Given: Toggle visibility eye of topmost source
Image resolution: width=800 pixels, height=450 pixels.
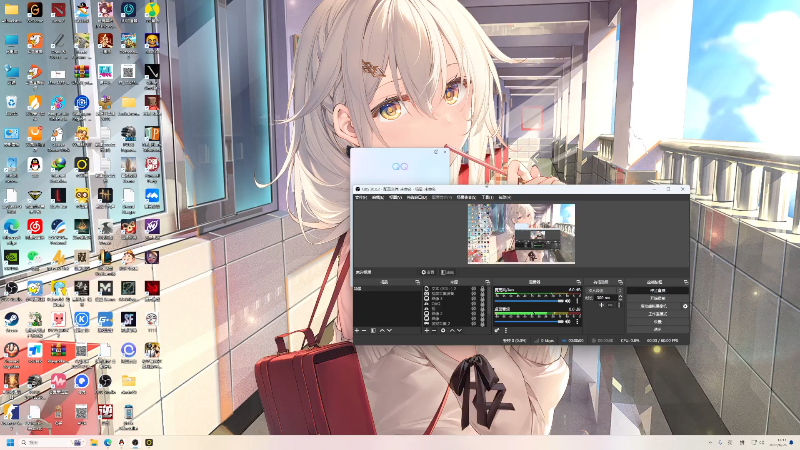Looking at the screenshot, I should click(473, 288).
